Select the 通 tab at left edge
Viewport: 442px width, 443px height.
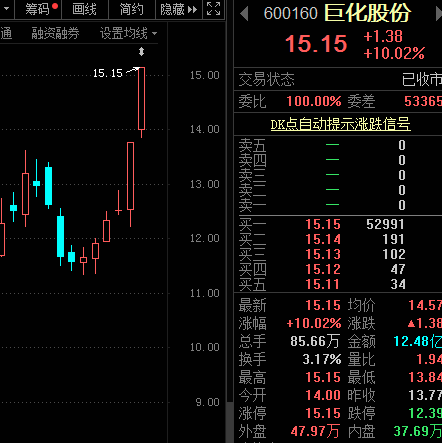click(6, 33)
